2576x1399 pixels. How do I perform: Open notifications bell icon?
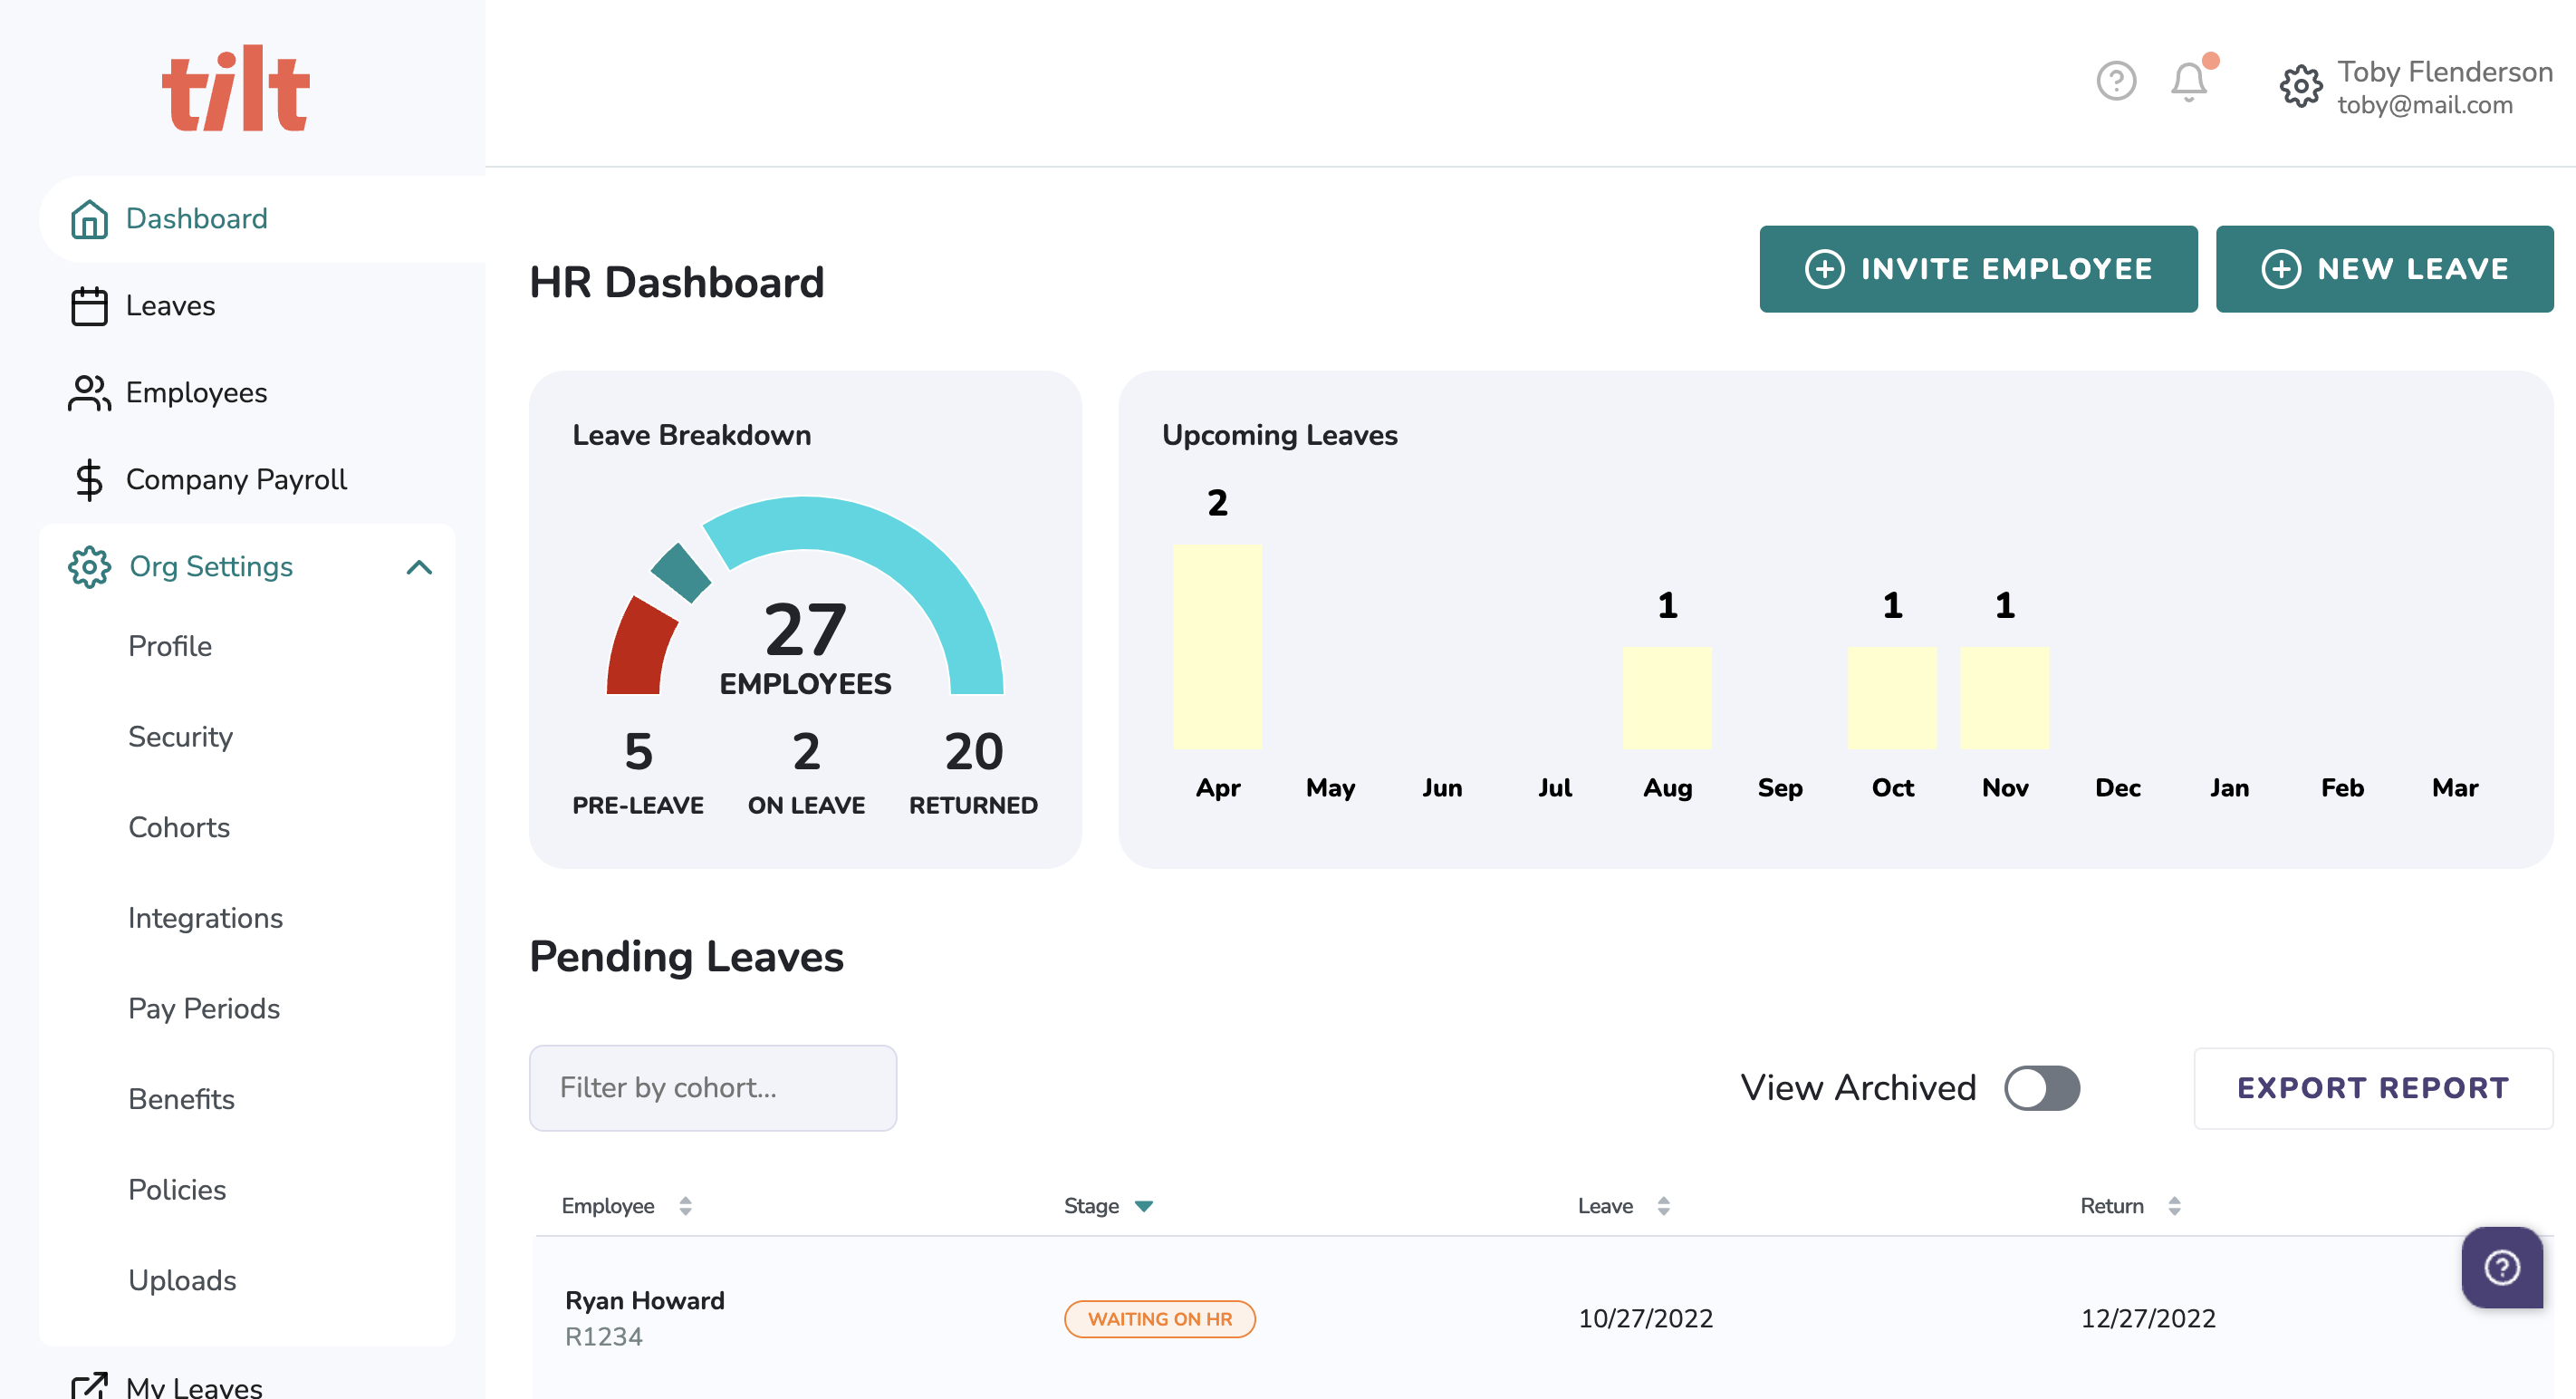(2188, 81)
